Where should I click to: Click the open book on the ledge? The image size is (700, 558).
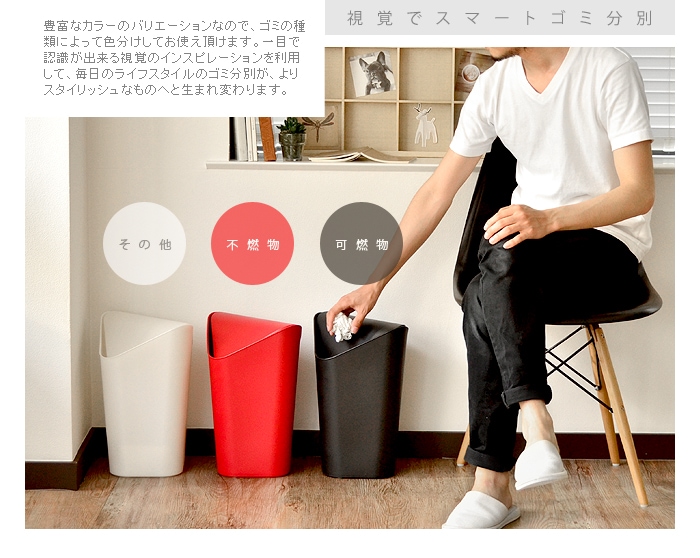click(x=362, y=156)
